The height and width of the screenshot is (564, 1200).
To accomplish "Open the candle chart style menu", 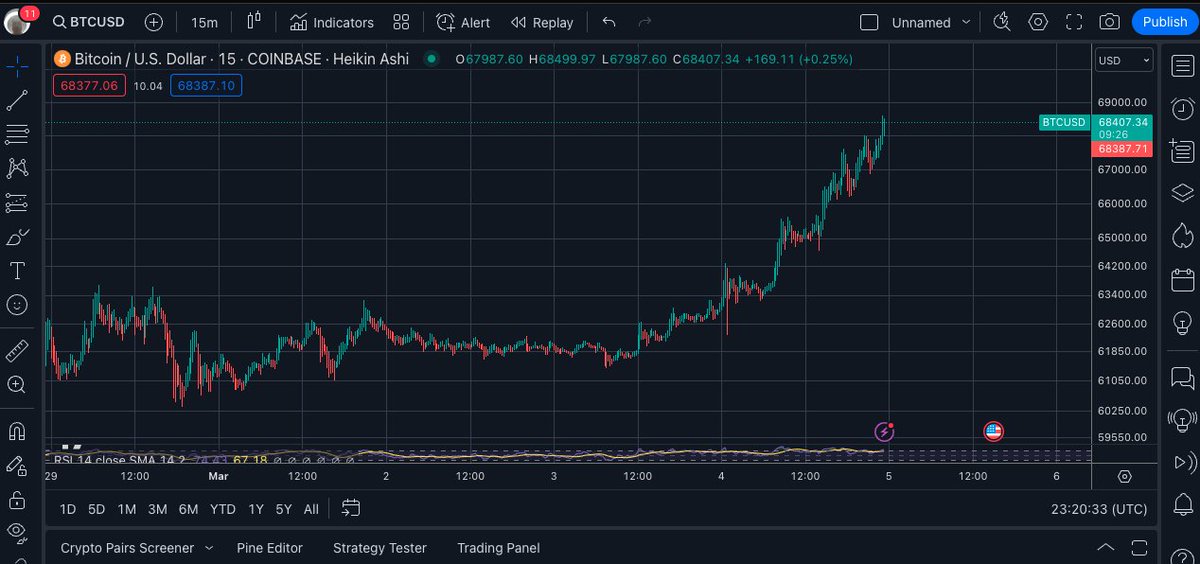I will pyautogui.click(x=254, y=22).
